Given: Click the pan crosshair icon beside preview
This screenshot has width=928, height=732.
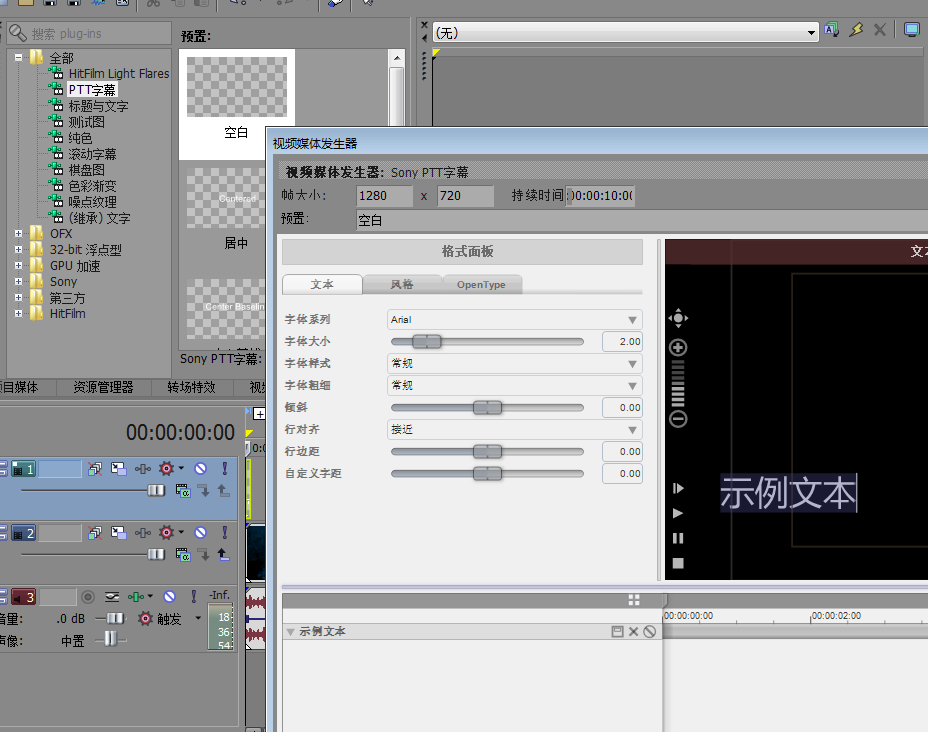Looking at the screenshot, I should click(678, 318).
